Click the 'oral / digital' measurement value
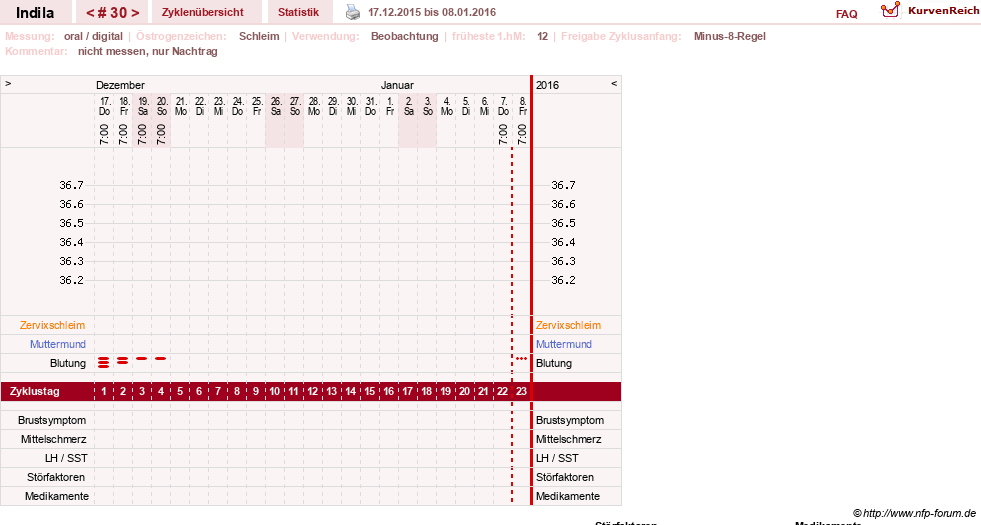The width and height of the screenshot is (981, 525). 93,36
